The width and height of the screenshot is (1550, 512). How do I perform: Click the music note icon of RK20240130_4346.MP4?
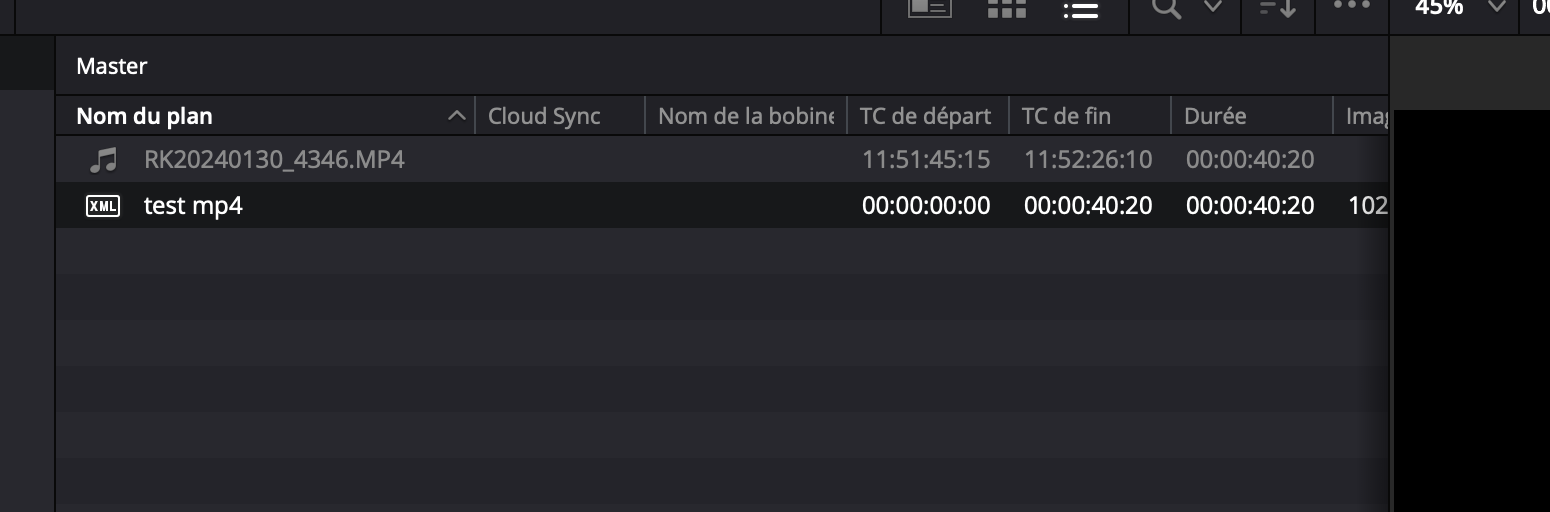point(103,159)
